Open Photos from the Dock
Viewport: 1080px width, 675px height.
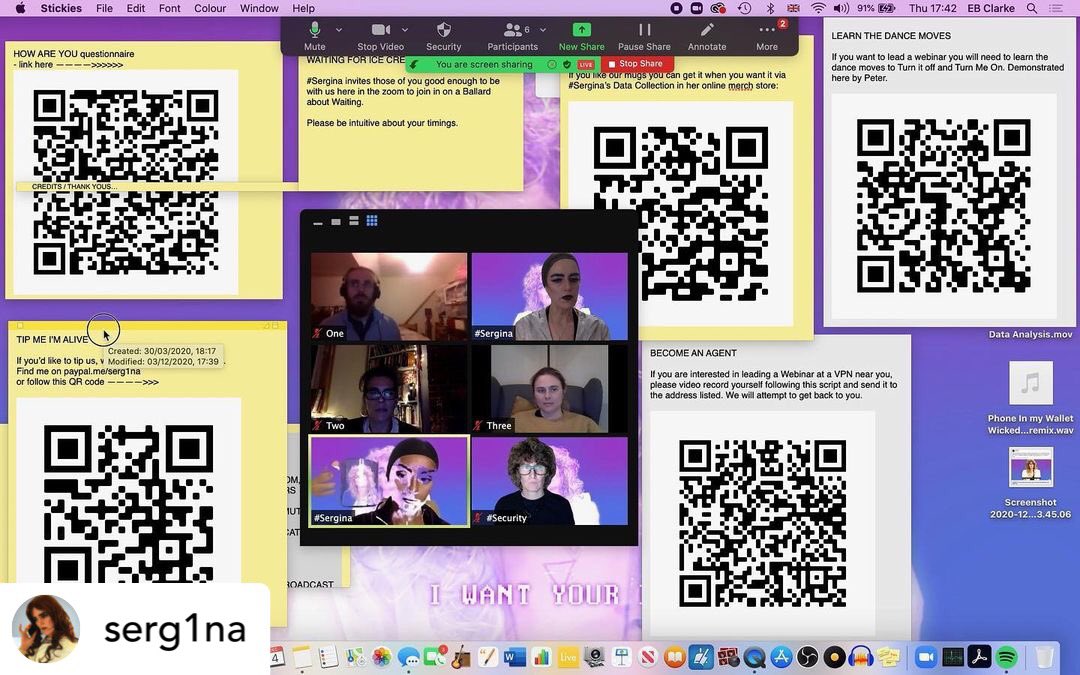382,657
